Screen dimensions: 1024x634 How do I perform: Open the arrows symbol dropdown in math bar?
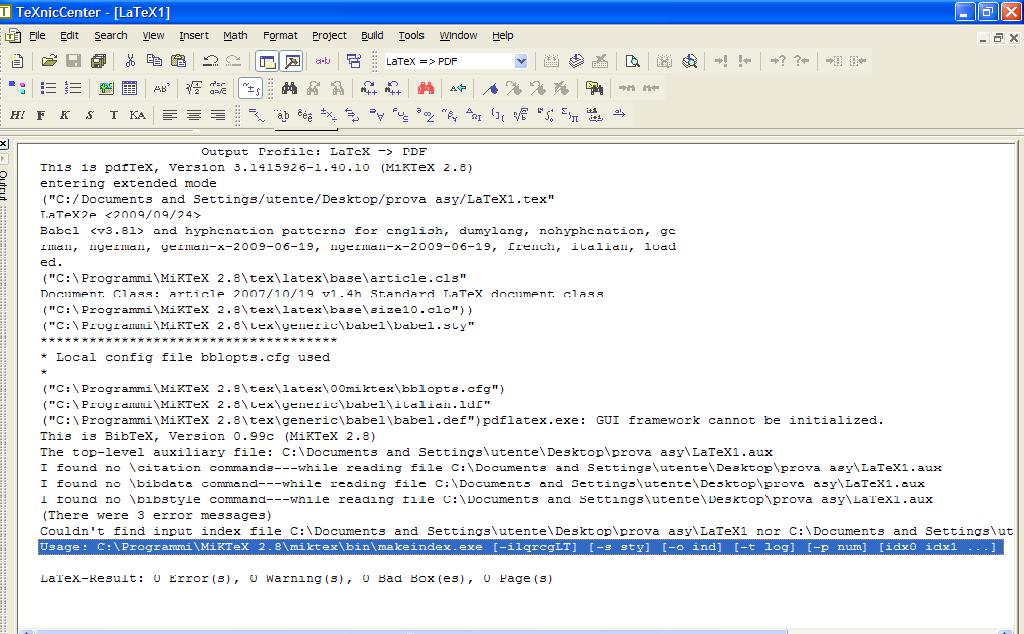352,116
